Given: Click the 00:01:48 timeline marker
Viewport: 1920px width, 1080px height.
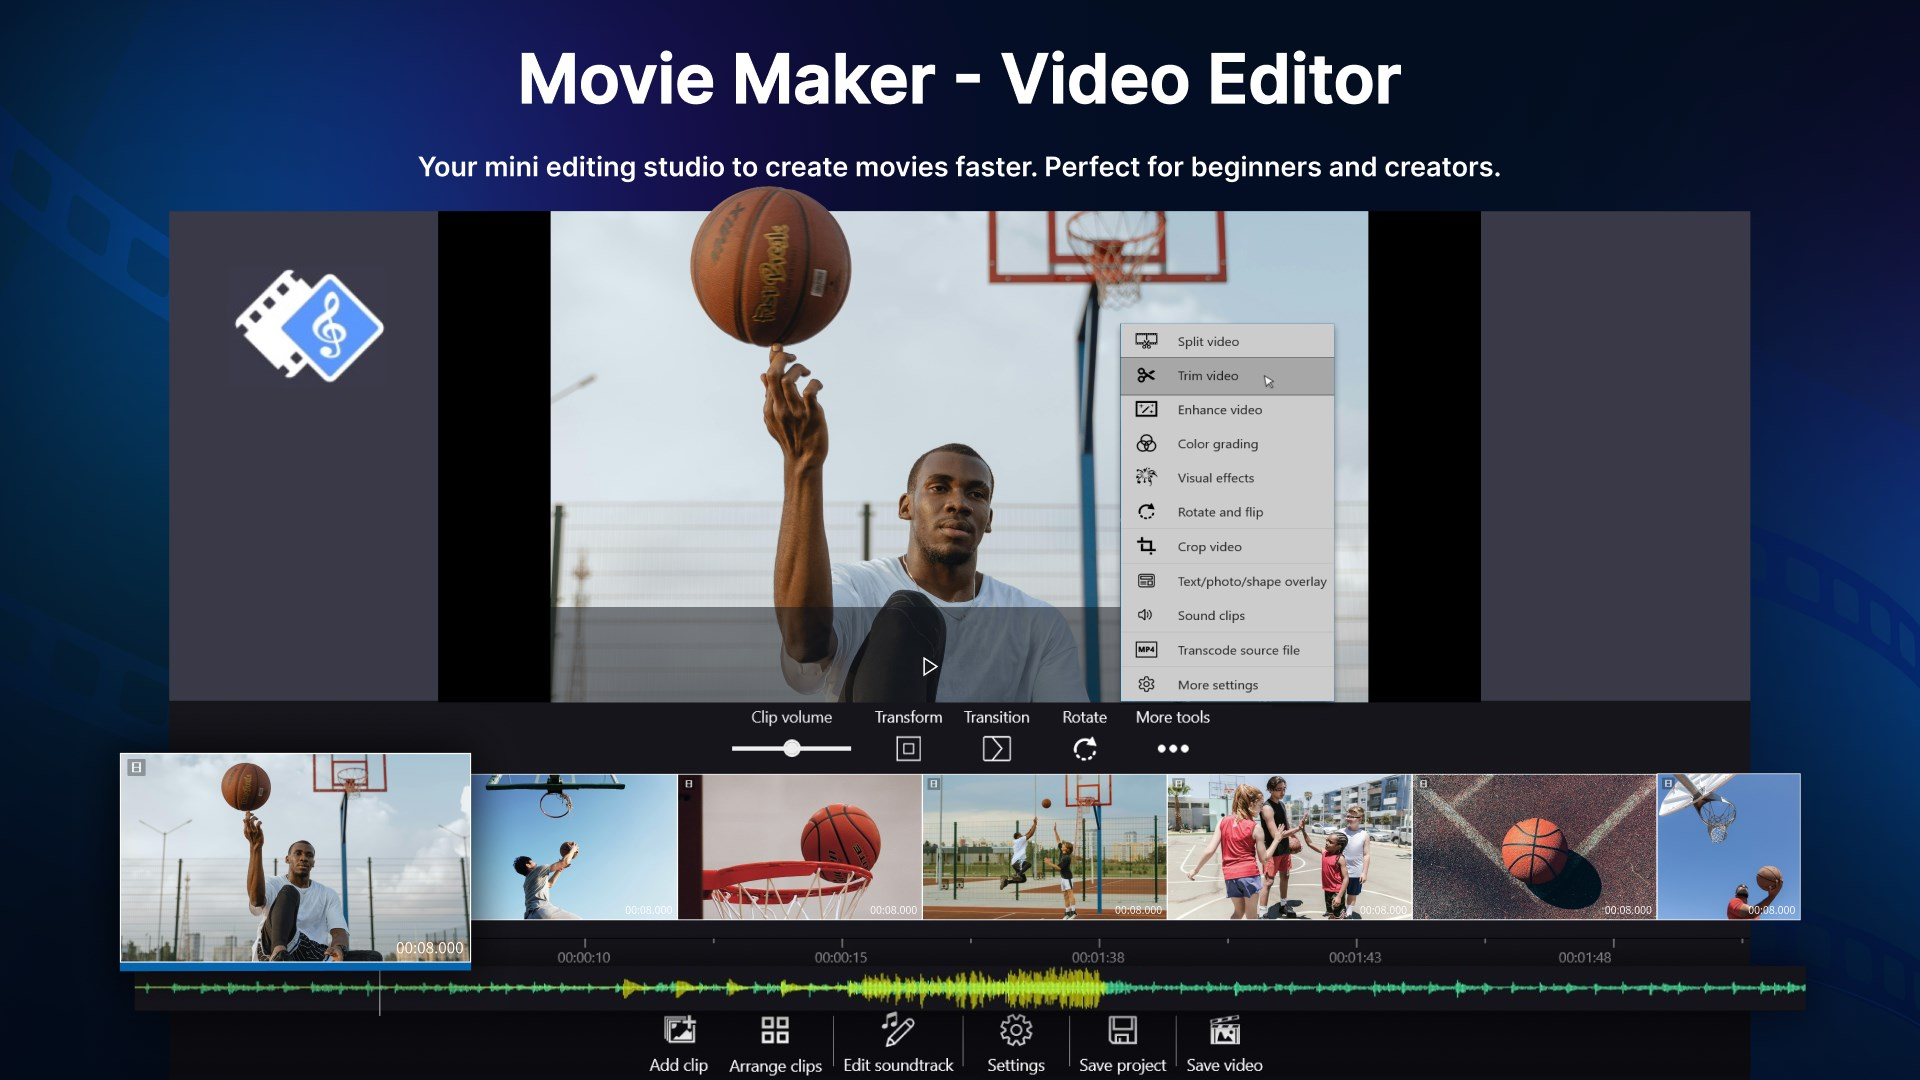Looking at the screenshot, I should (x=1585, y=957).
